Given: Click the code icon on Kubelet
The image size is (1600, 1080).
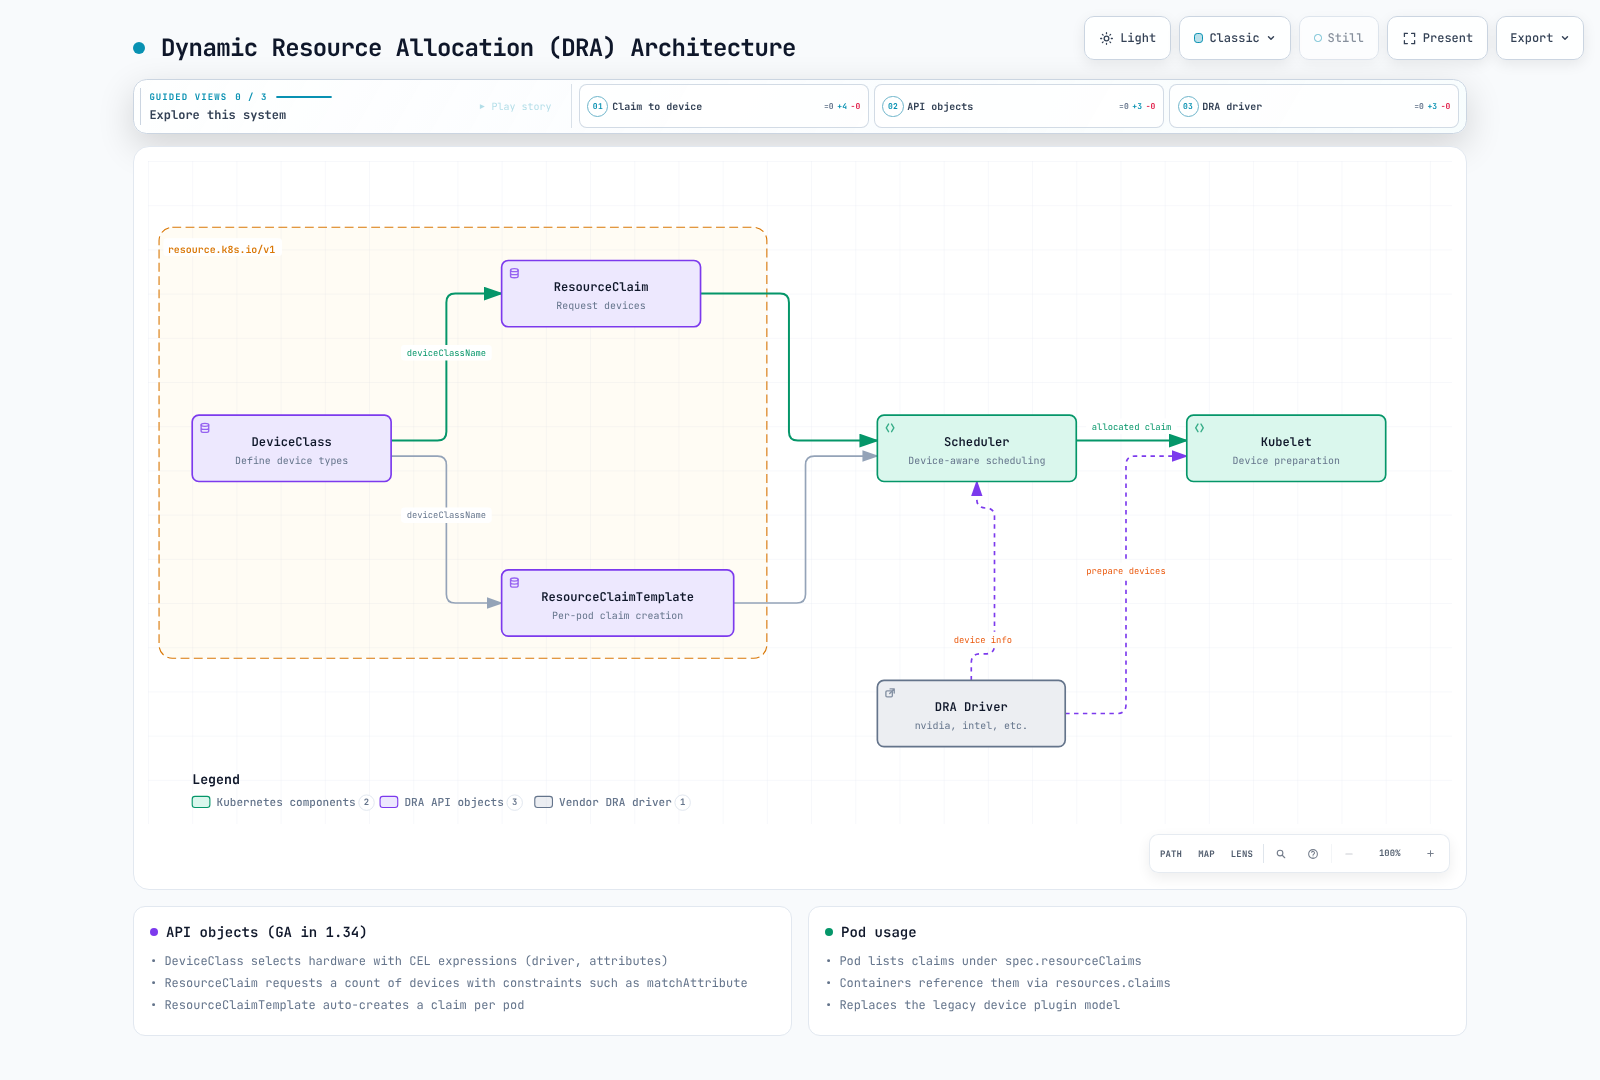Looking at the screenshot, I should click(x=1200, y=428).
